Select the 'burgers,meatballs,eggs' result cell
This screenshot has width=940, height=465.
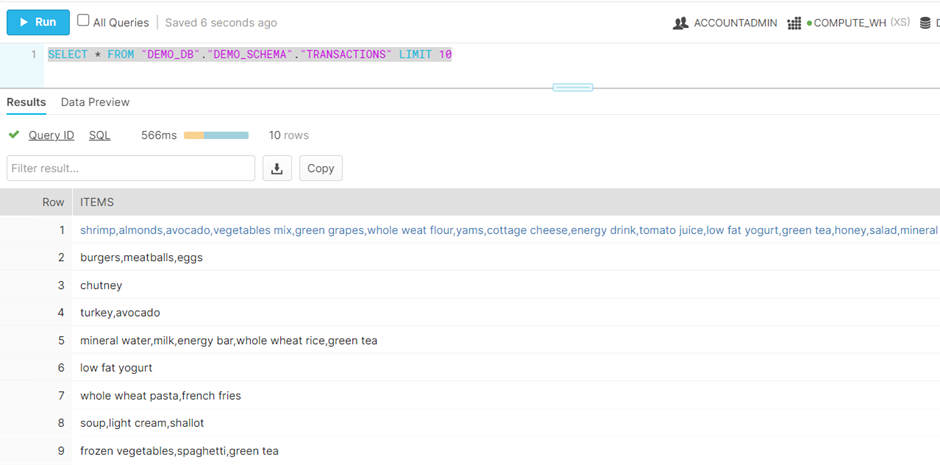[x=141, y=258]
